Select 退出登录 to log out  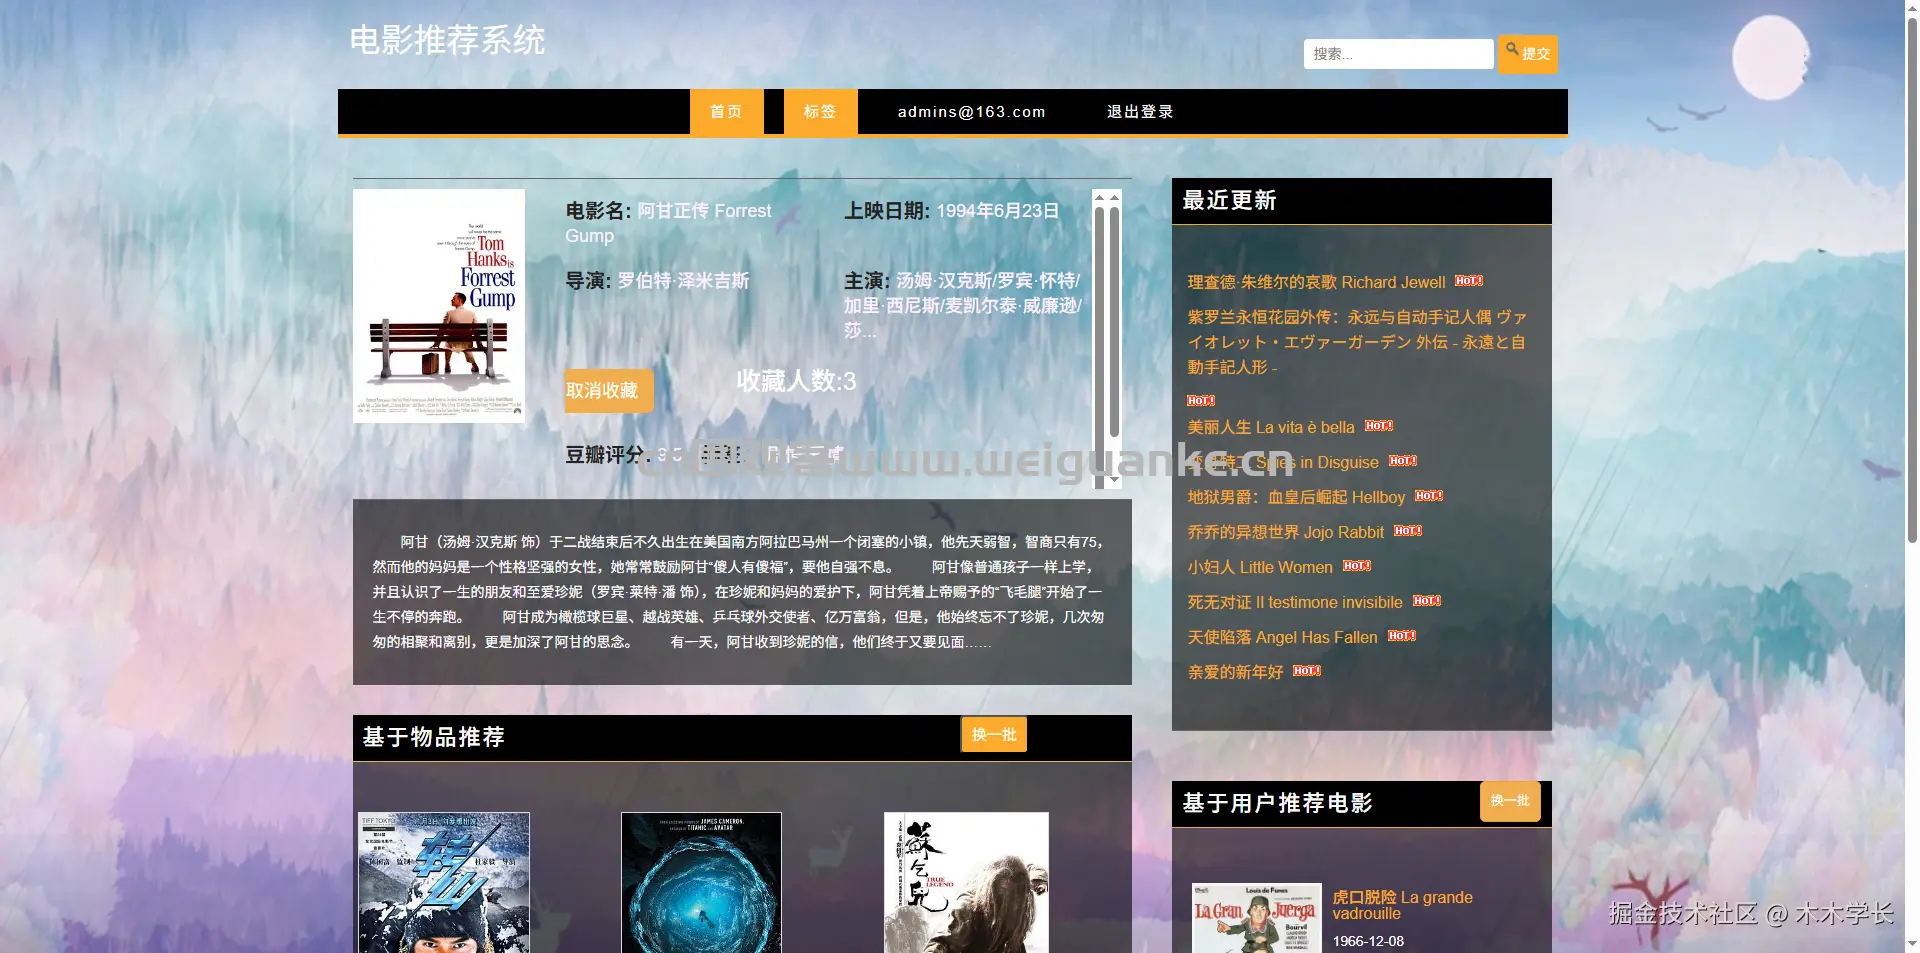point(1140,112)
